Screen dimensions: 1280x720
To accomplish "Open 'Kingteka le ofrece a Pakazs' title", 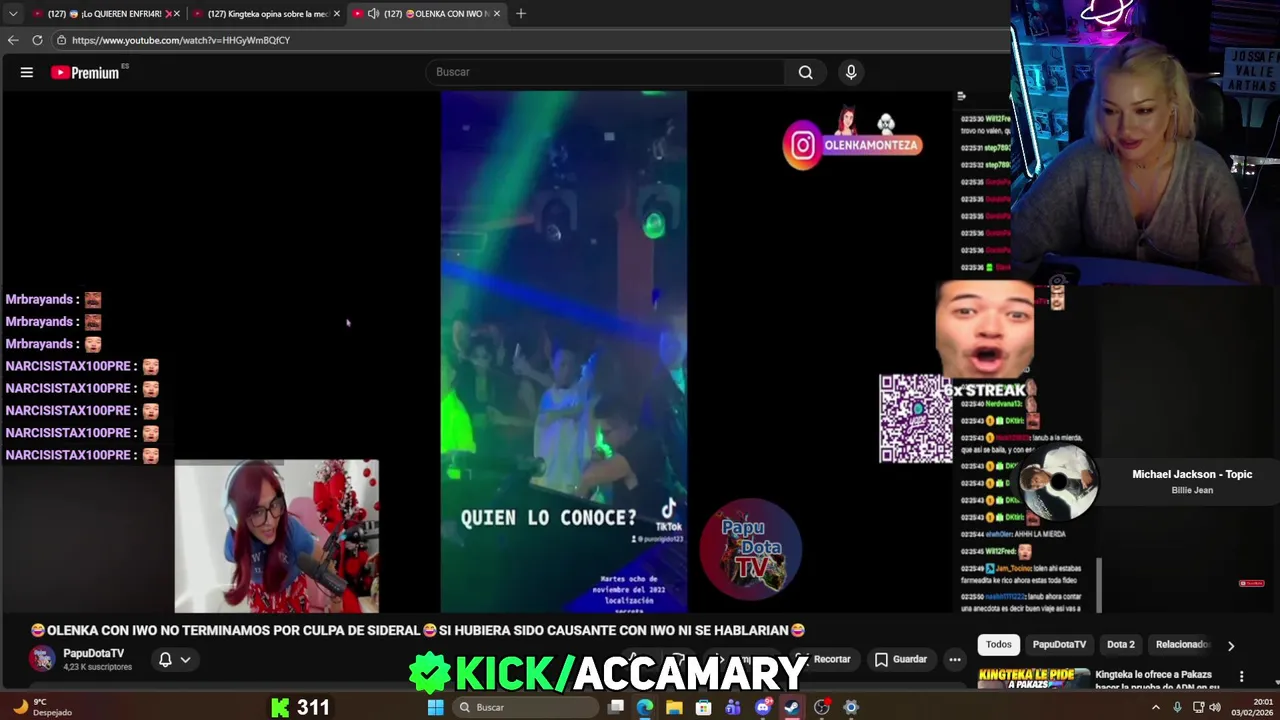I will (x=1157, y=681).
